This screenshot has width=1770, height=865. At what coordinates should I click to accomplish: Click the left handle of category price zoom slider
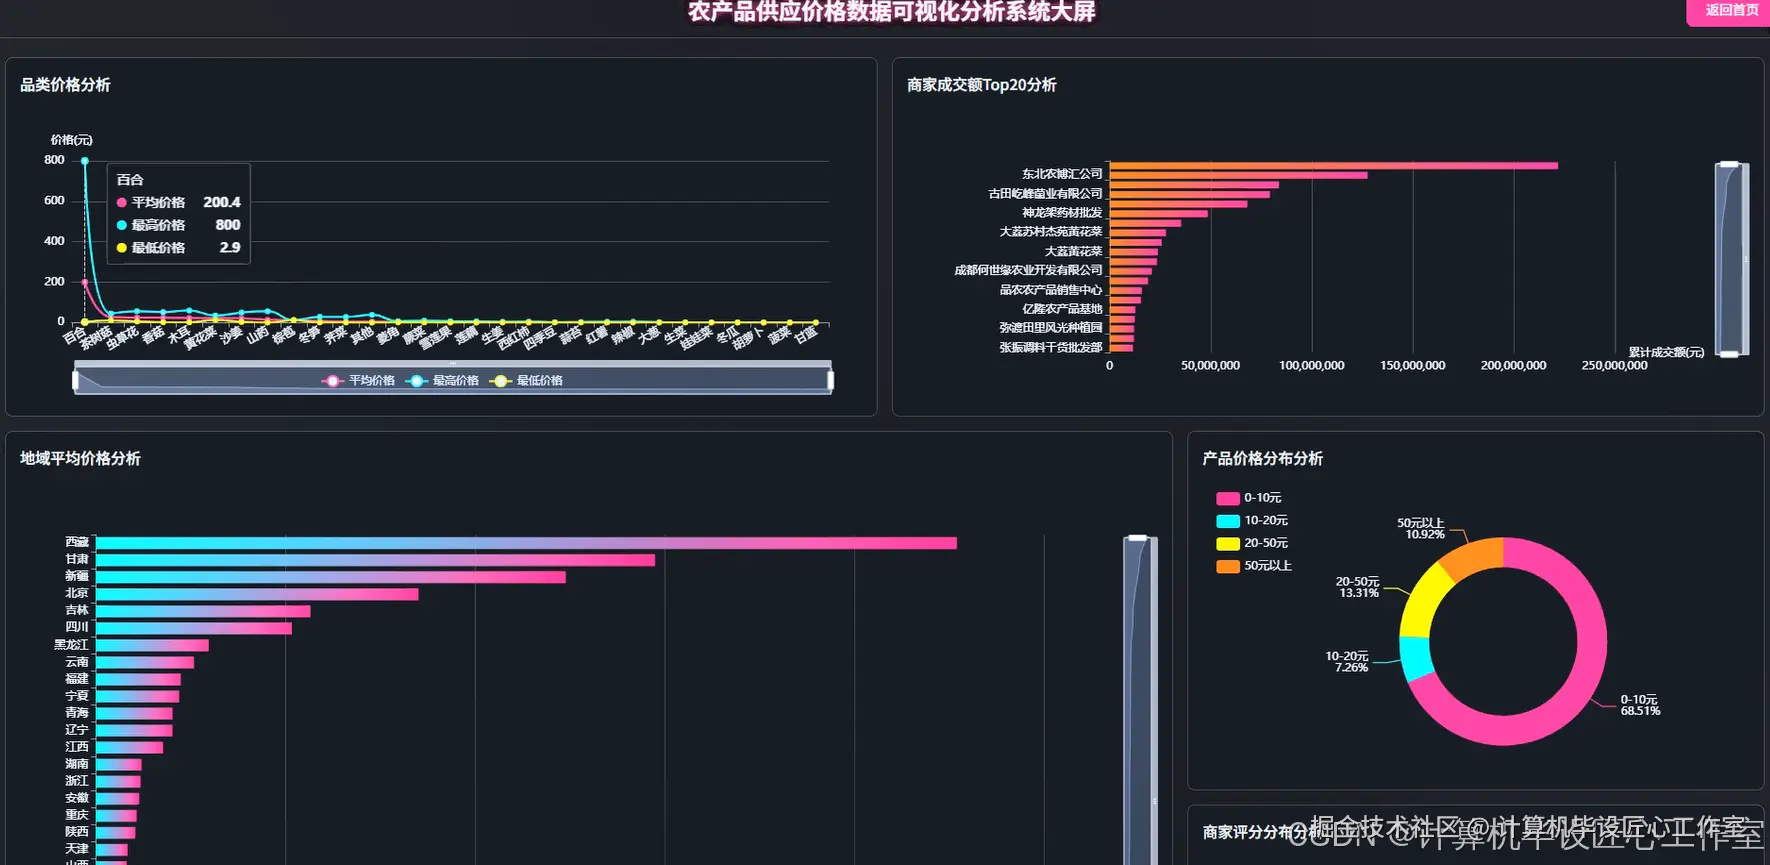click(x=75, y=380)
